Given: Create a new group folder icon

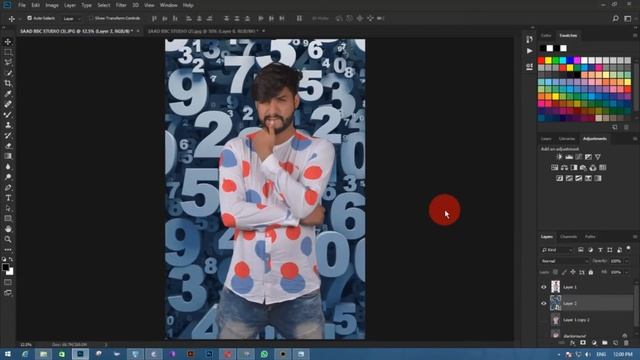Looking at the screenshot, I should tap(604, 343).
